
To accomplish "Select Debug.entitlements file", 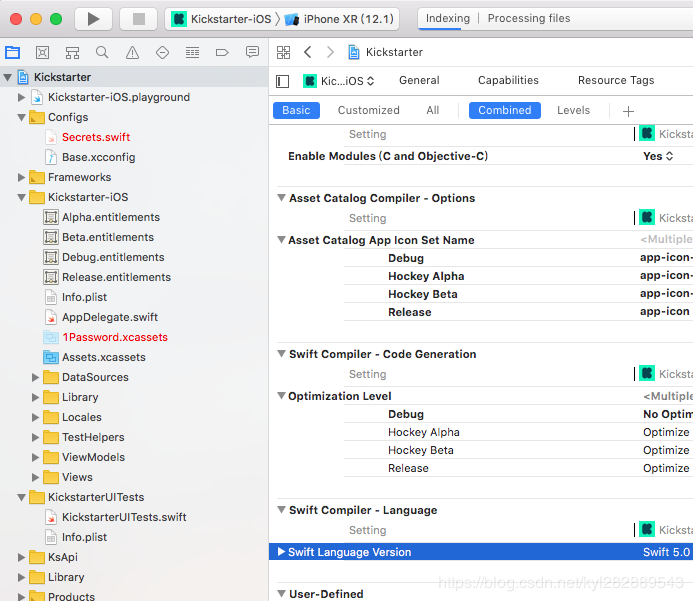I will click(x=113, y=257).
